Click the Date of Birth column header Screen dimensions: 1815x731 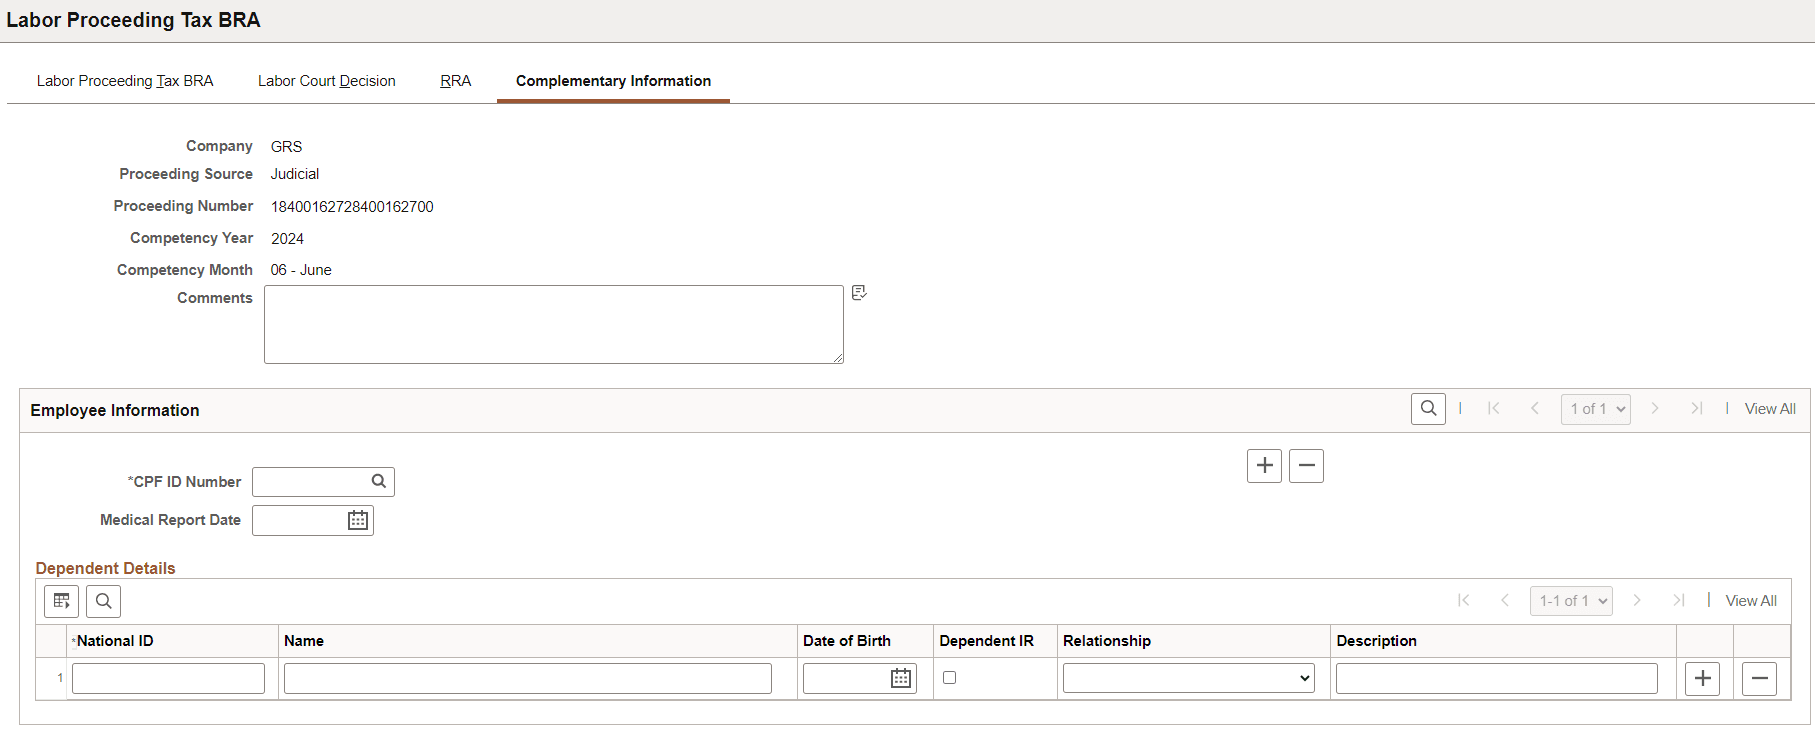(847, 641)
